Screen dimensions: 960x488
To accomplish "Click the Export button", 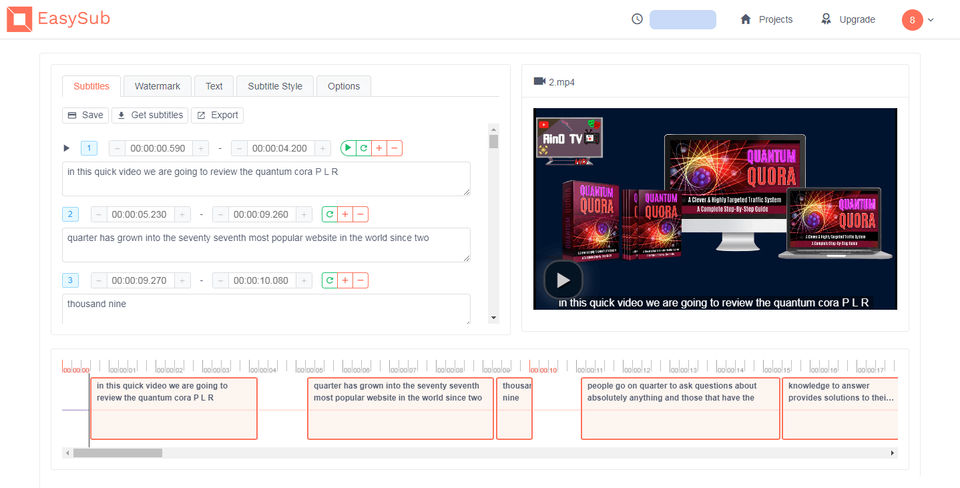I will pyautogui.click(x=217, y=115).
